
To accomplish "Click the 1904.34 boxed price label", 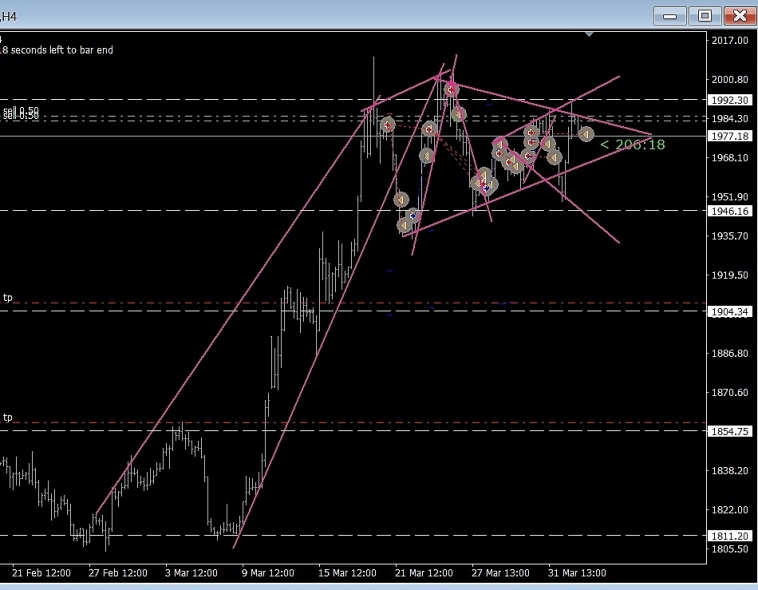I will coord(730,312).
